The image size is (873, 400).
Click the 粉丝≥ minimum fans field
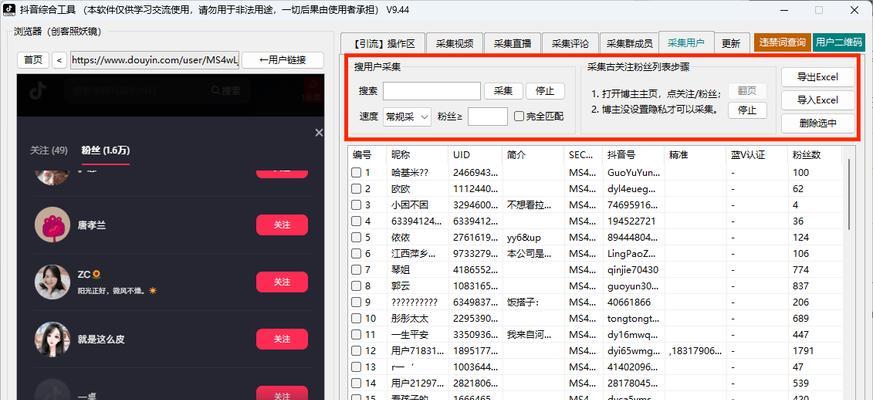click(488, 116)
